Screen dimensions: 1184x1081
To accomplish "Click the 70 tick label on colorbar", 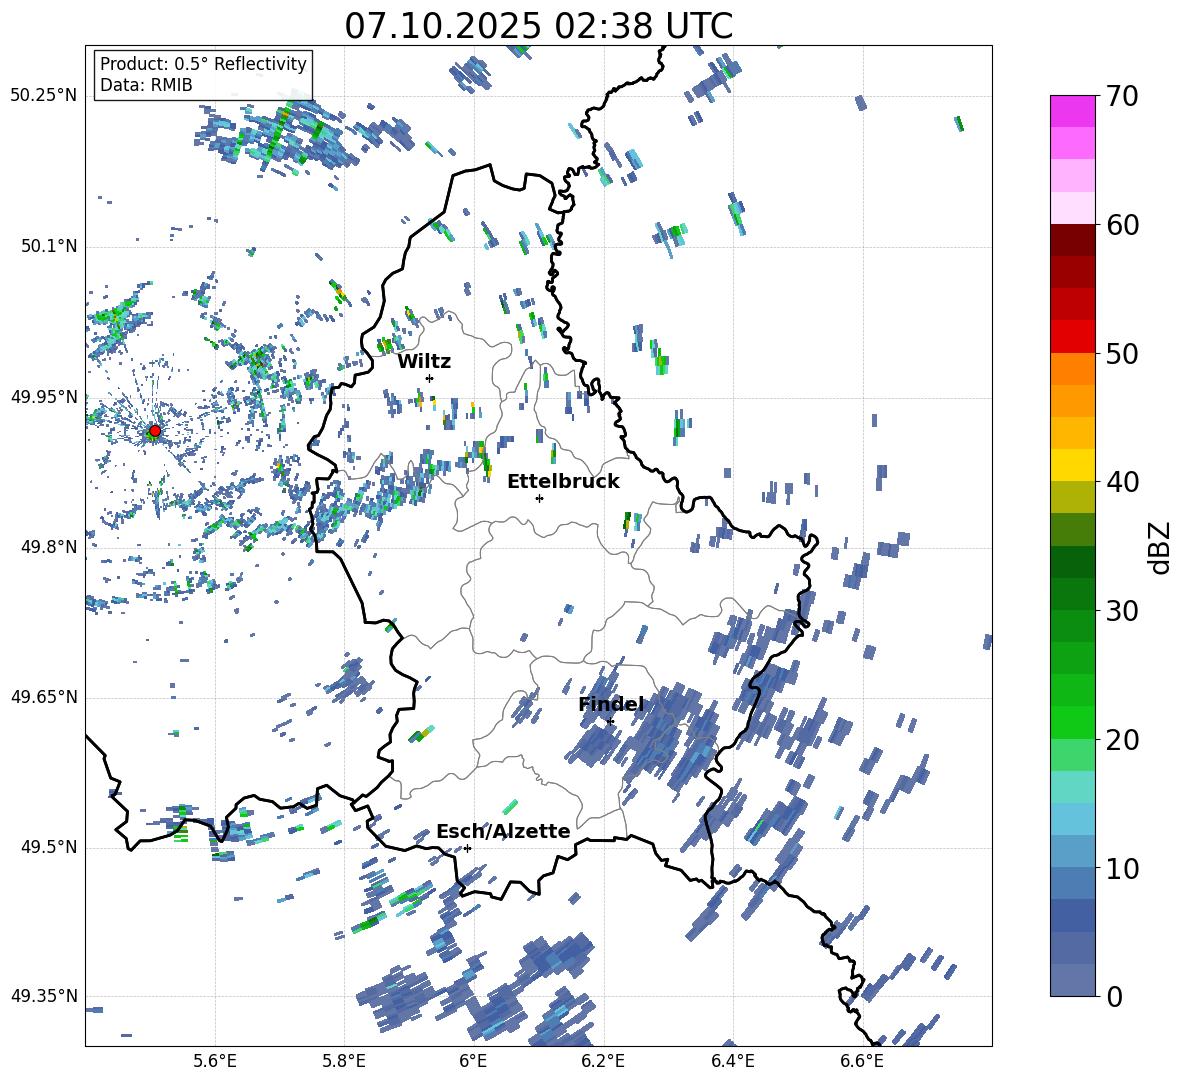I will 1125,96.
